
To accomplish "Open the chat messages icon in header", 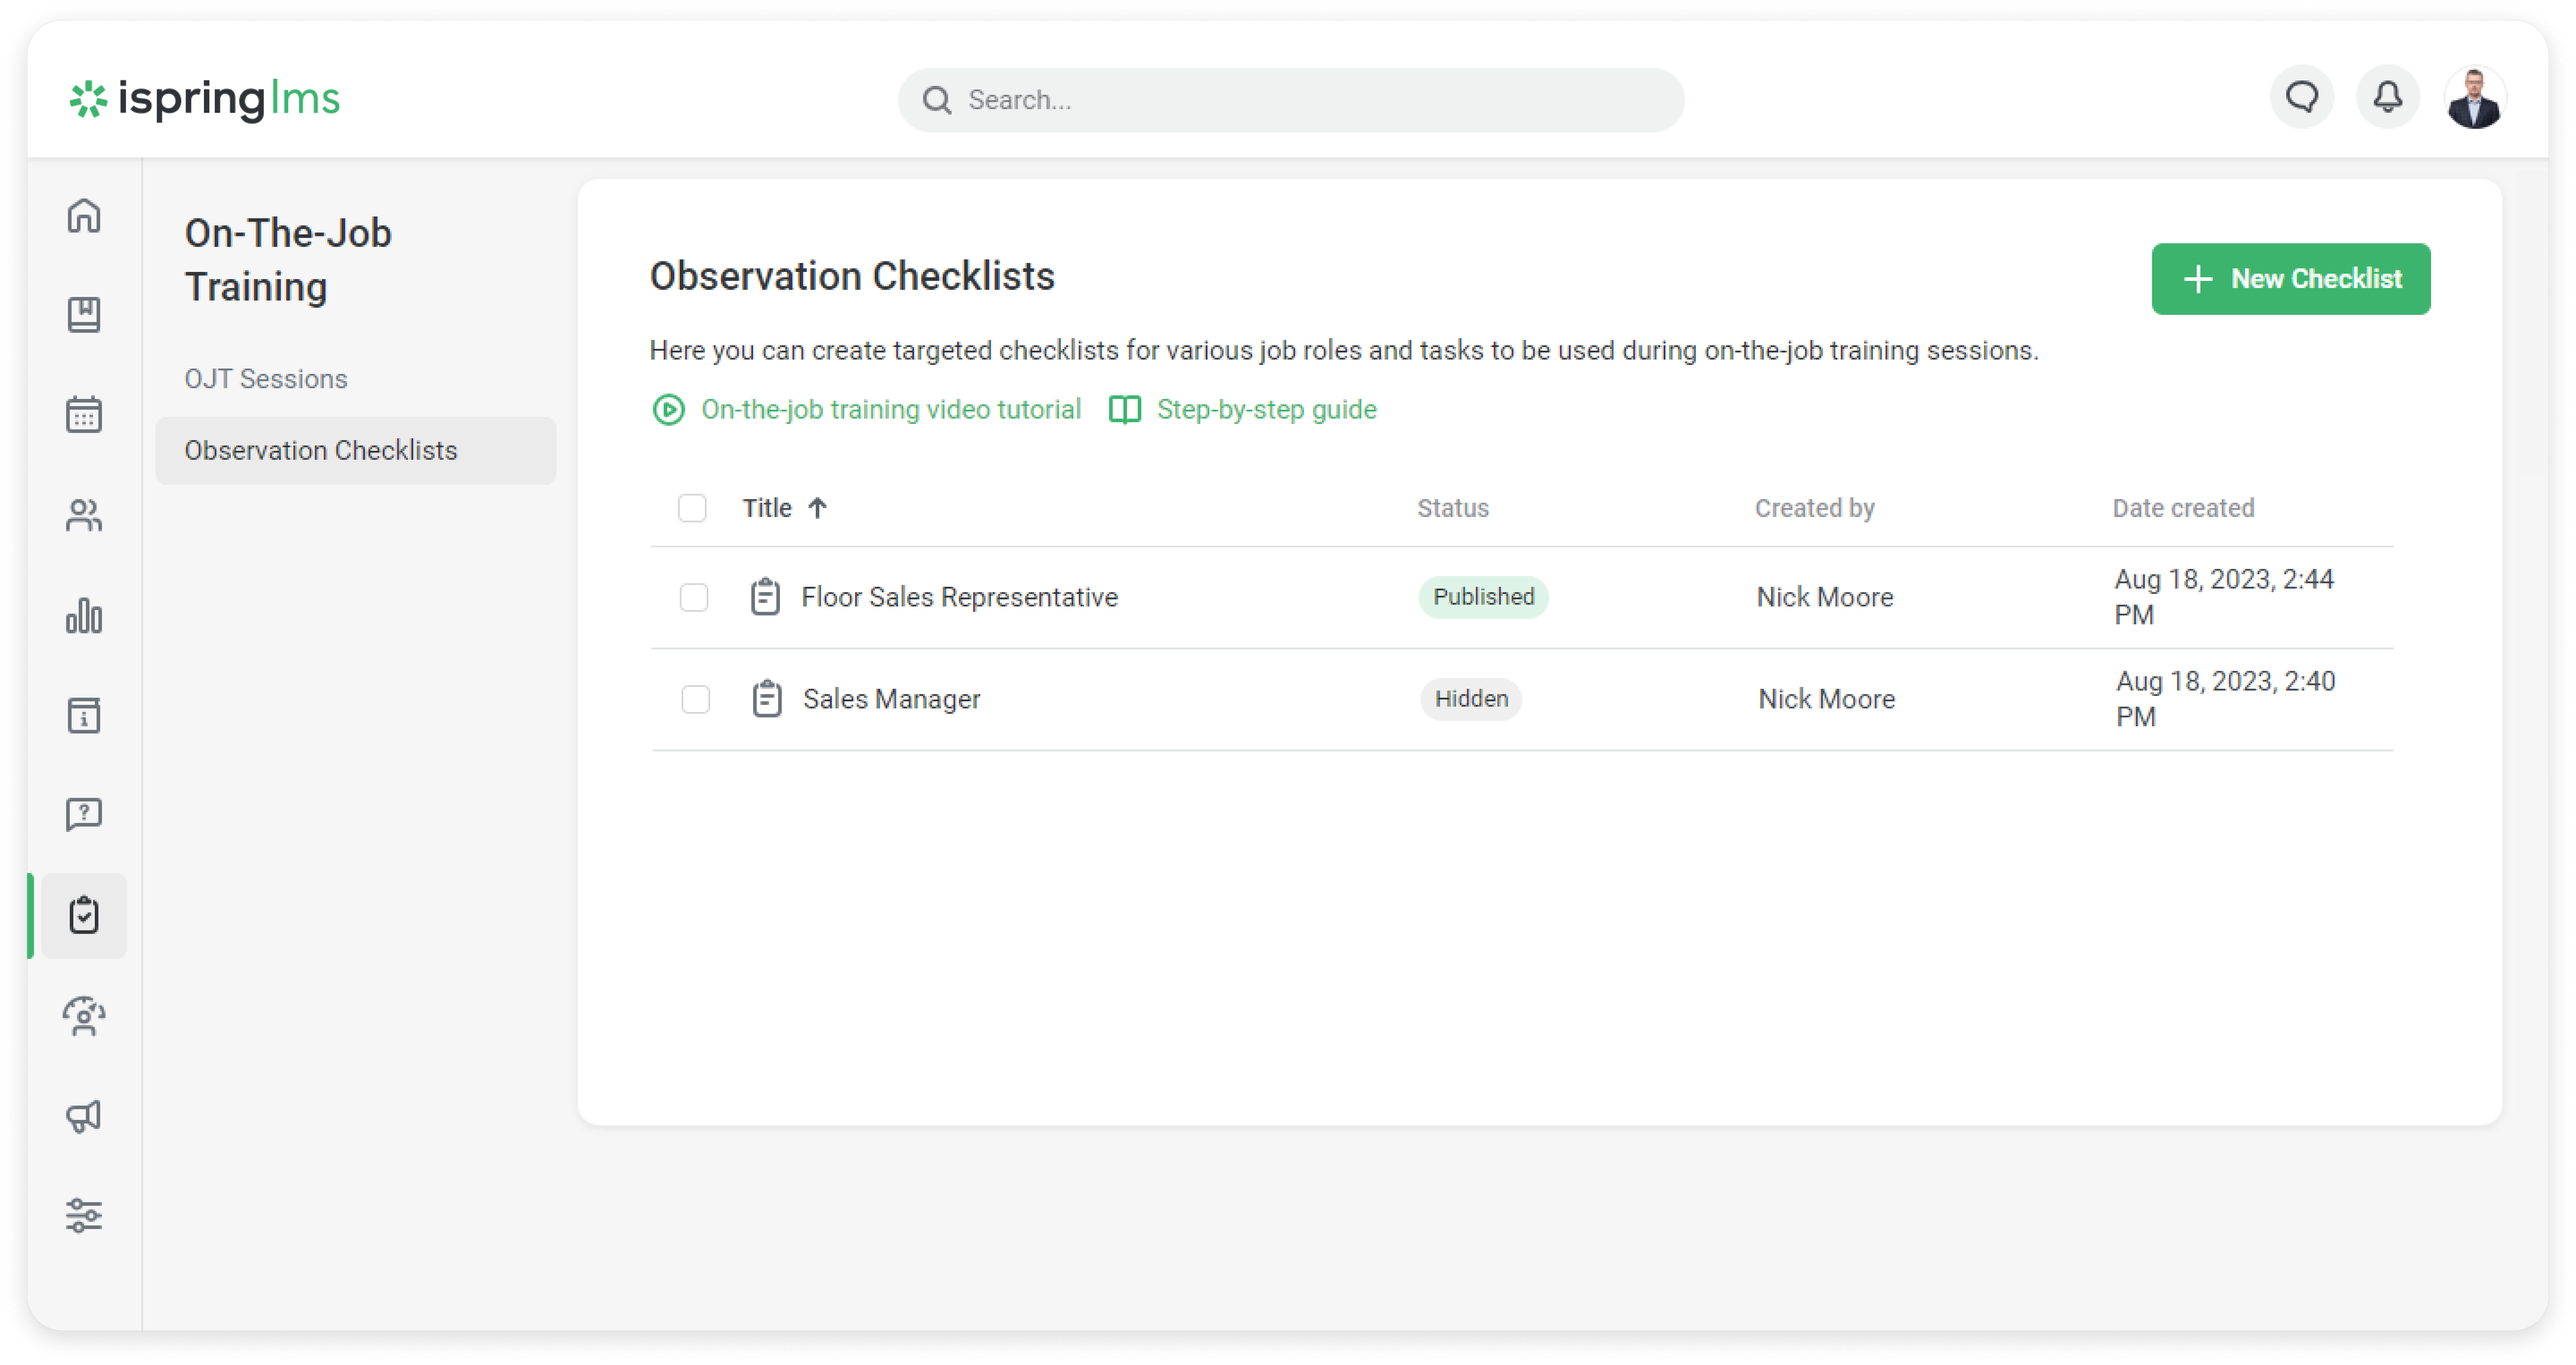I will tap(2301, 98).
